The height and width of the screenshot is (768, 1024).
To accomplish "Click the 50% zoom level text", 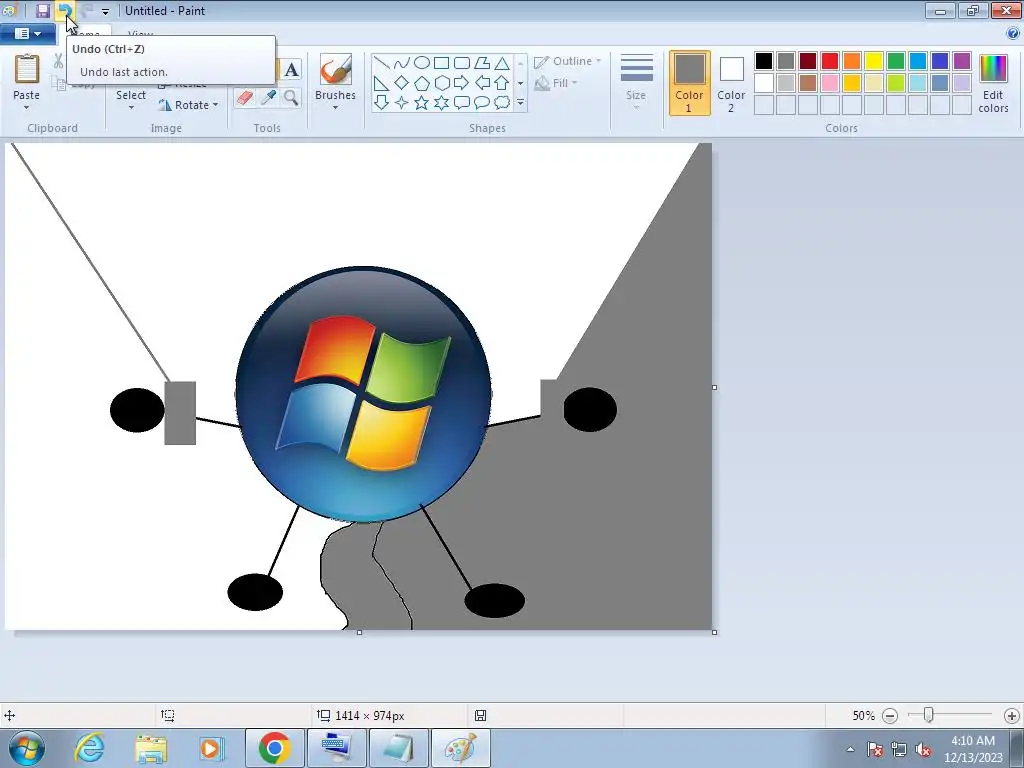I will click(863, 716).
